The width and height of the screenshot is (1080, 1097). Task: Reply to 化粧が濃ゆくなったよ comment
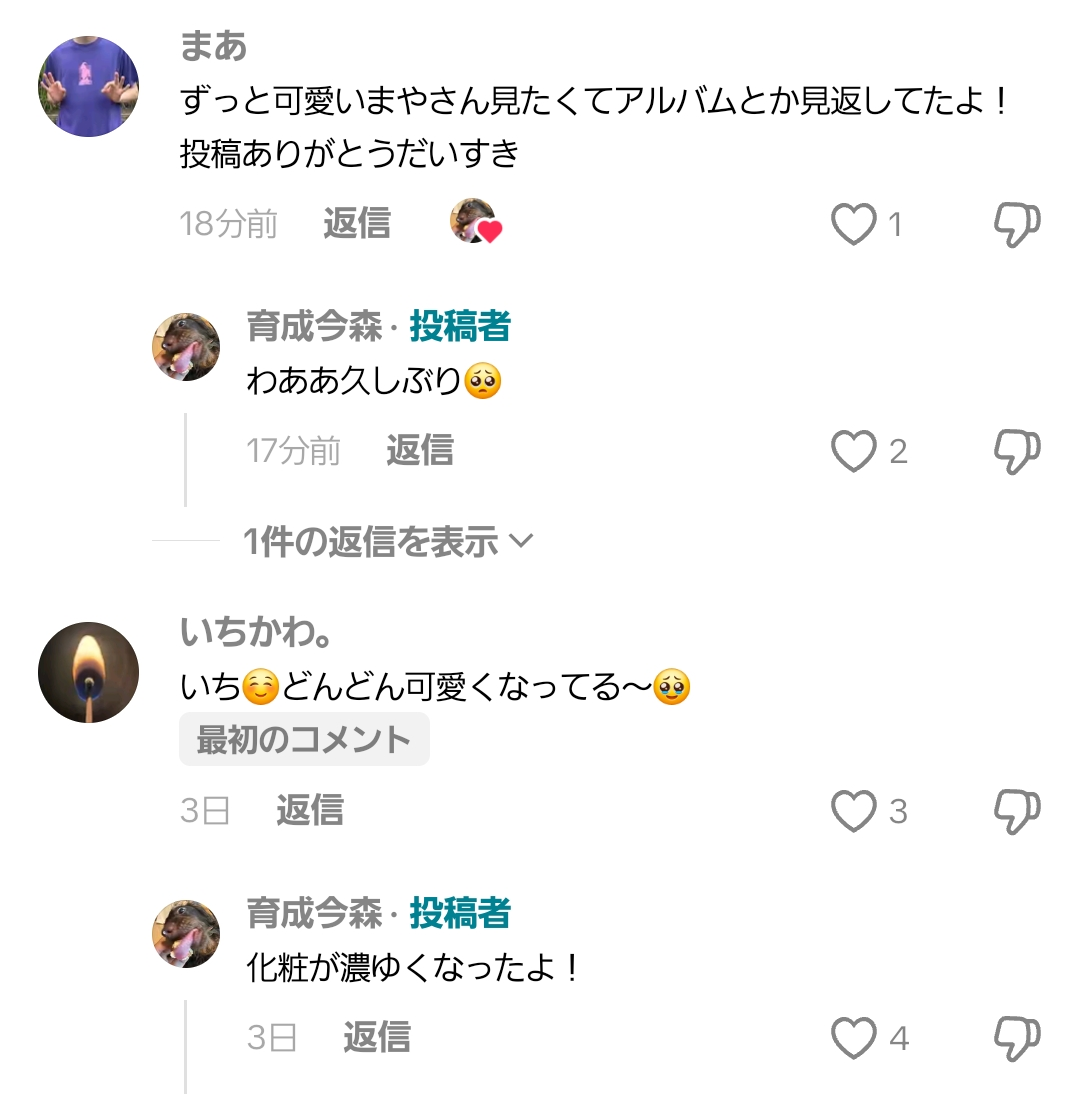click(377, 1038)
